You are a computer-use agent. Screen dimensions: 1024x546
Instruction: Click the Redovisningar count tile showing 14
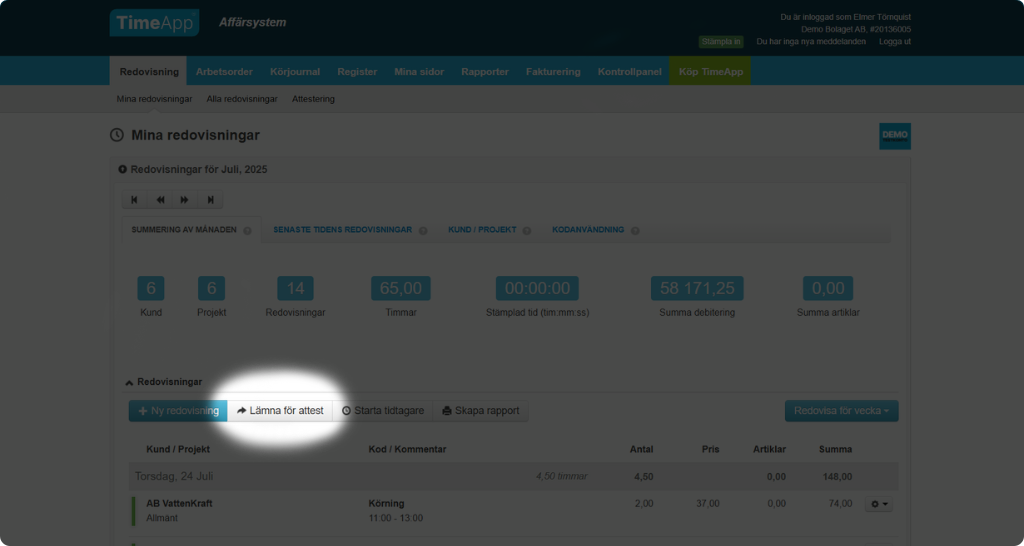(295, 288)
